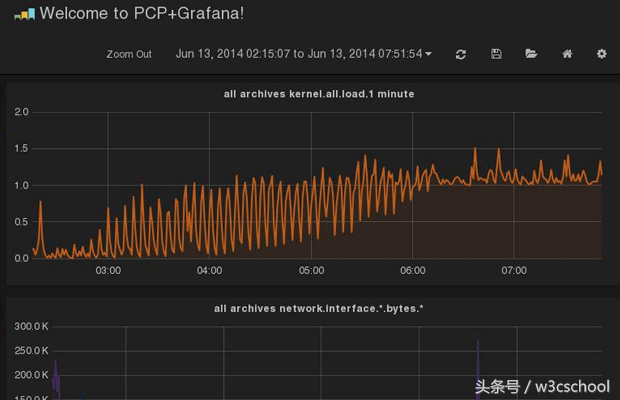Go to home dashboard via house icon
The image size is (620, 400).
[x=567, y=53]
